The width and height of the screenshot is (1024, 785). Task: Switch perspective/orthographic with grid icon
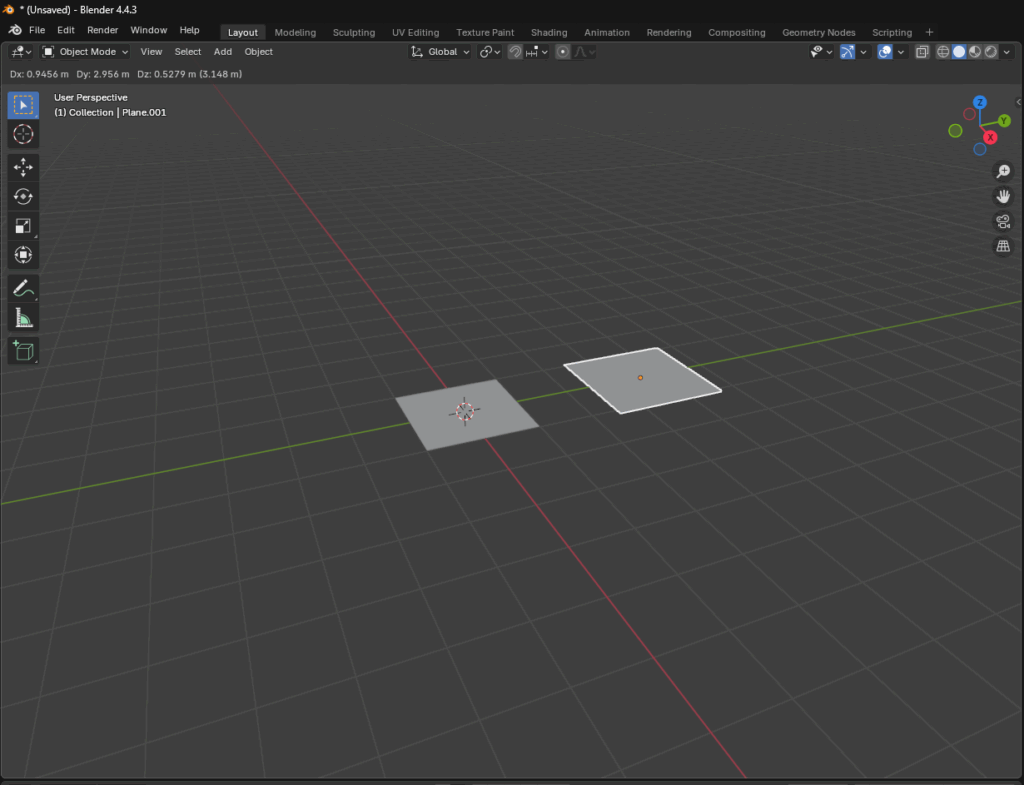pos(1003,246)
